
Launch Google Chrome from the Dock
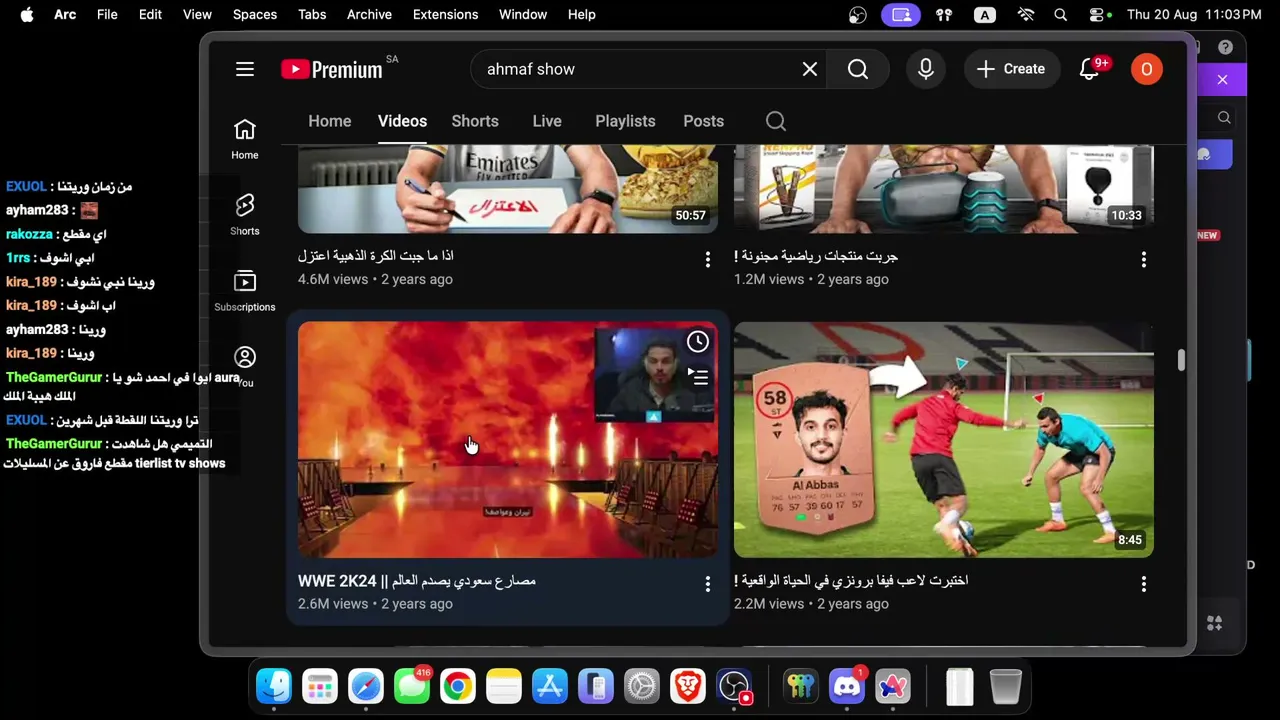coord(458,686)
